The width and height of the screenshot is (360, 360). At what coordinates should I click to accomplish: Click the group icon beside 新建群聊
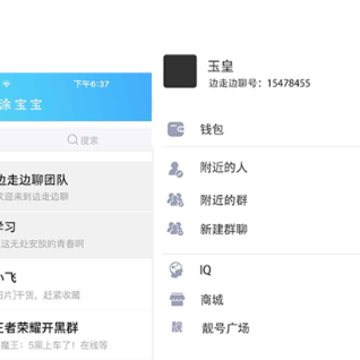[x=175, y=229]
